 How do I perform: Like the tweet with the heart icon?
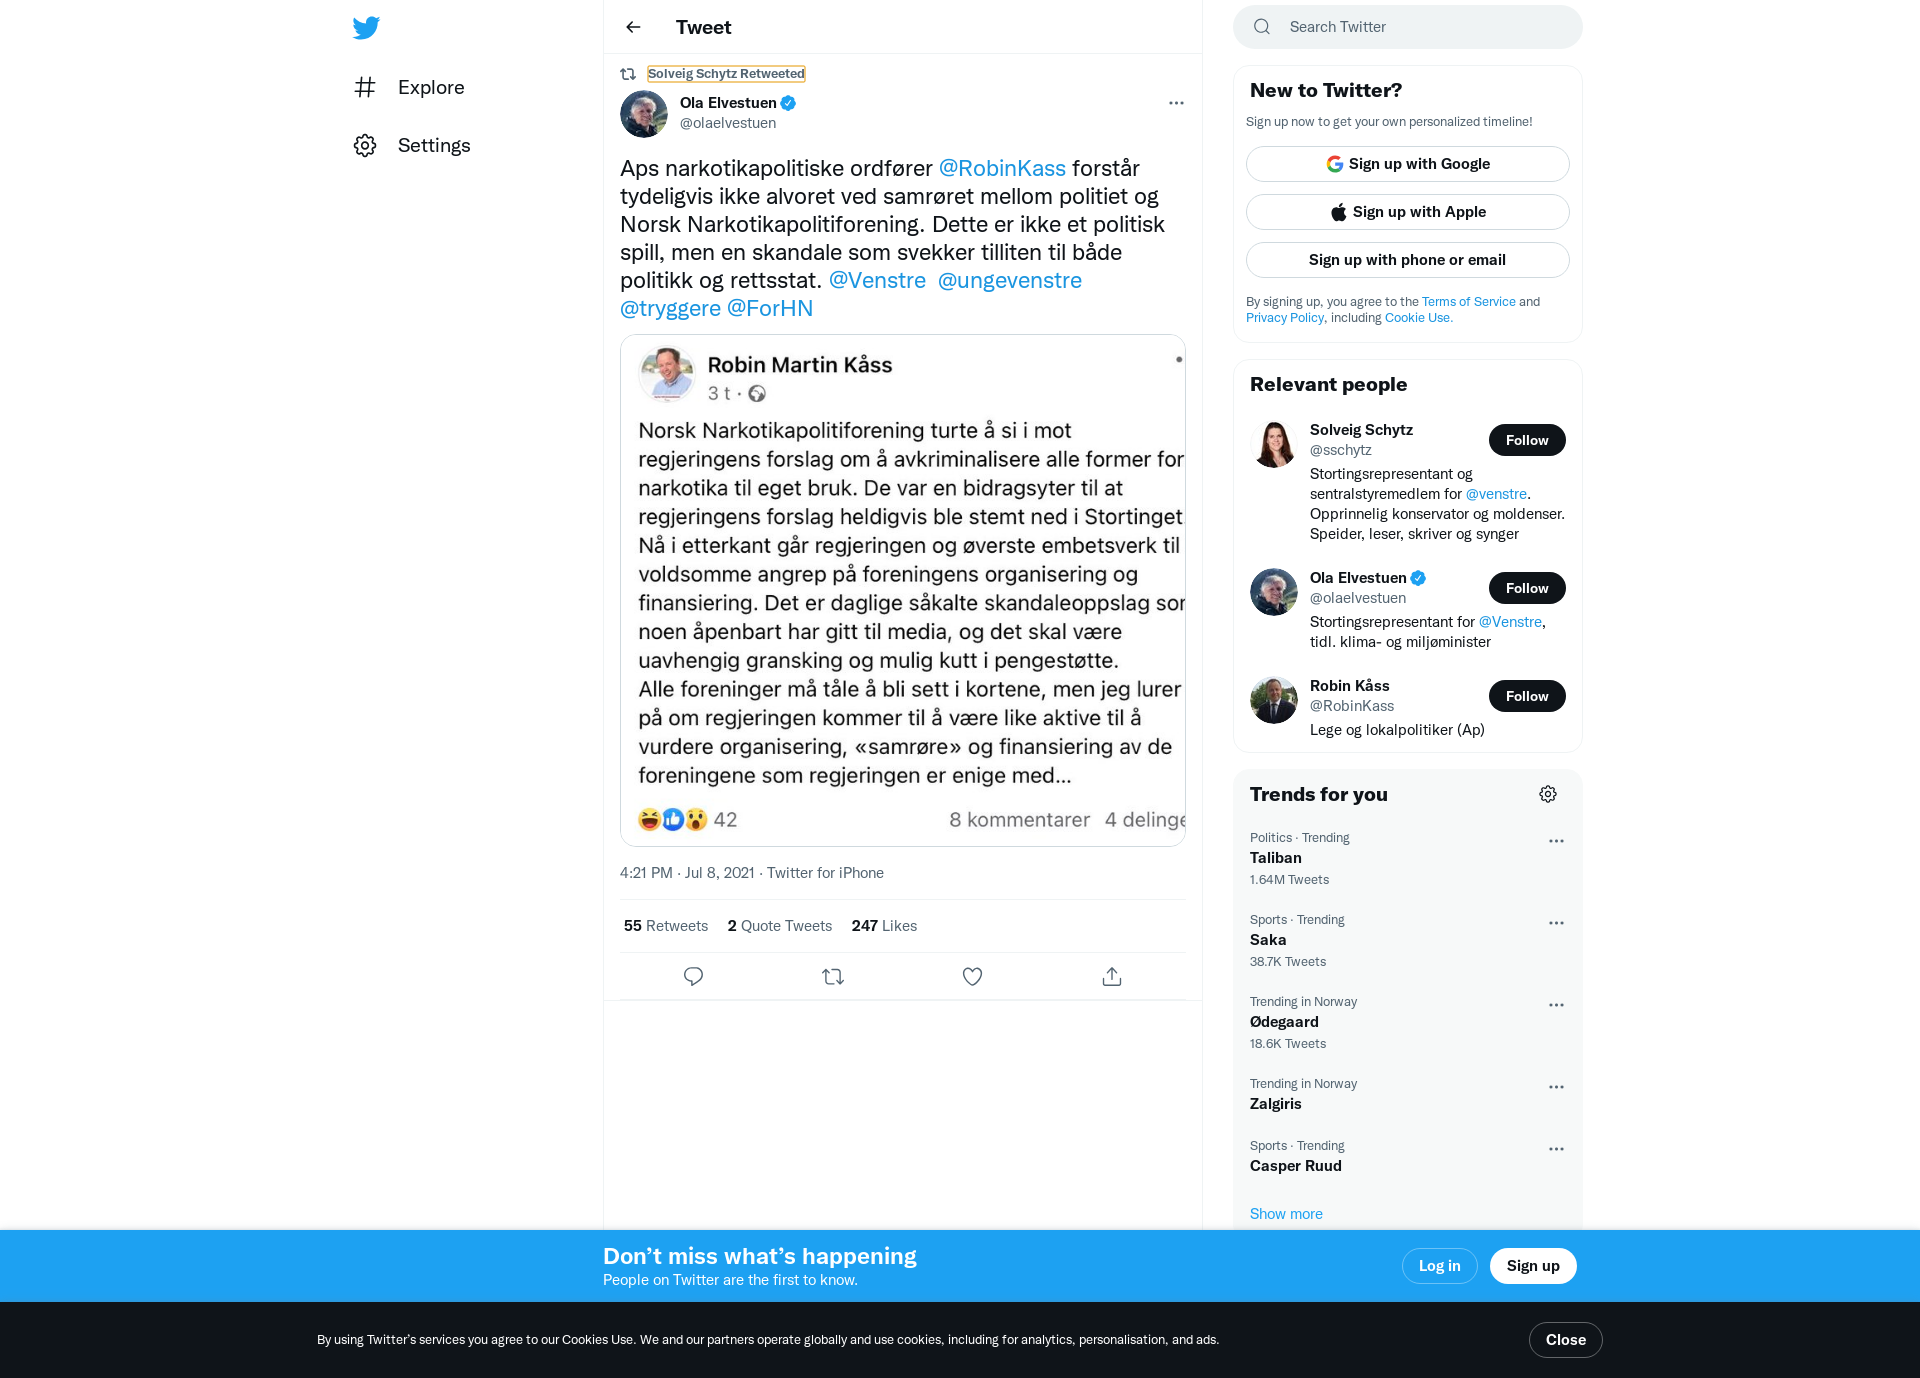point(972,976)
